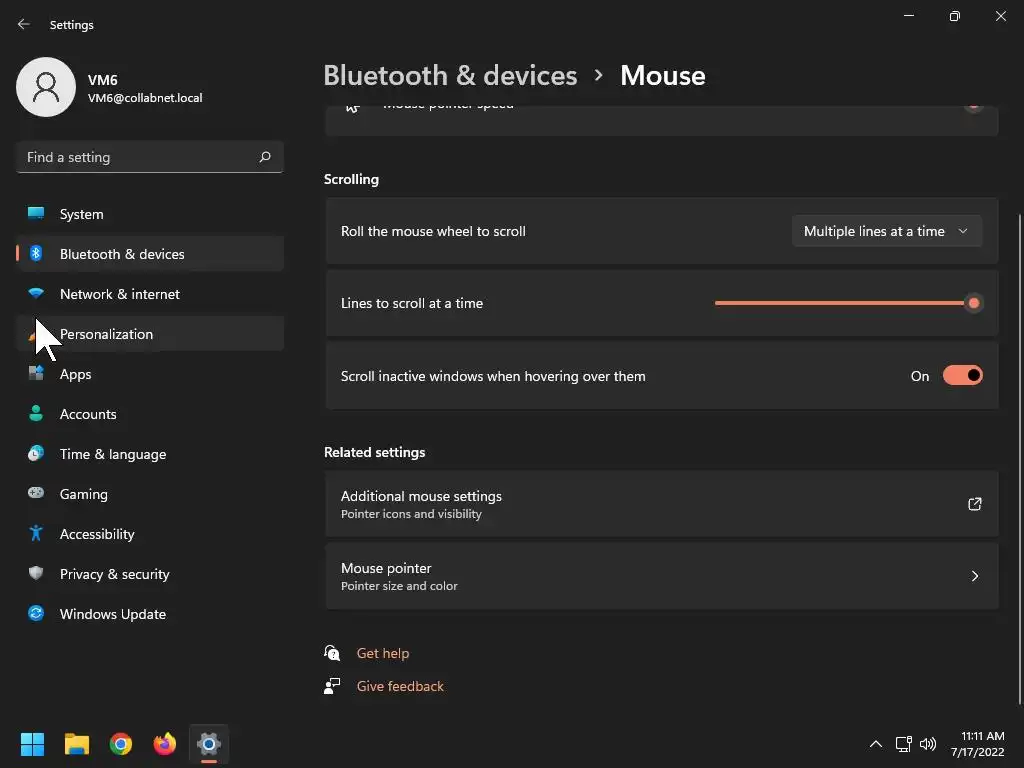Viewport: 1024px width, 768px height.
Task: Click the Network & internet wifi icon
Action: (36, 294)
